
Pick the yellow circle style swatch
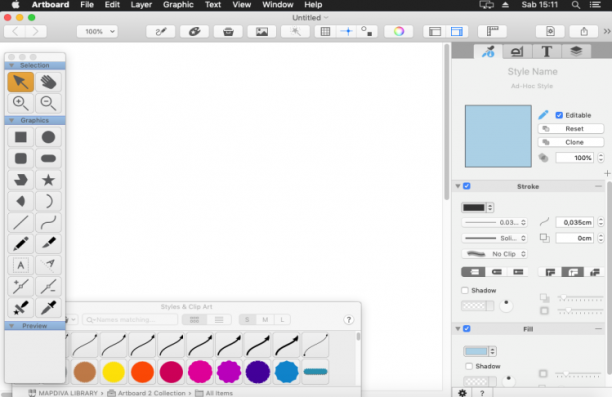click(x=114, y=372)
